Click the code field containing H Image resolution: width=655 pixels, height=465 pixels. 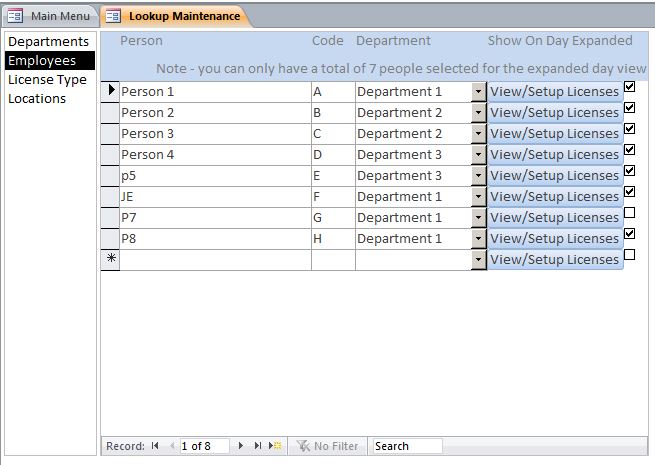[333, 238]
